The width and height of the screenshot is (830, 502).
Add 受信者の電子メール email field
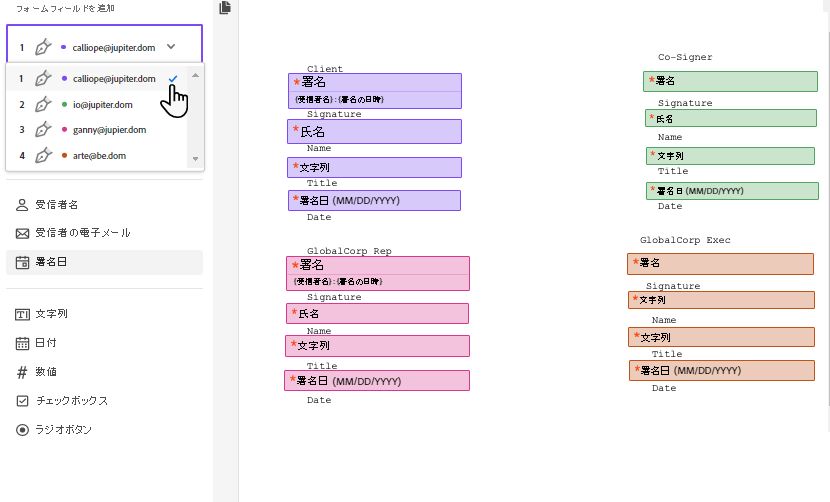[104, 233]
